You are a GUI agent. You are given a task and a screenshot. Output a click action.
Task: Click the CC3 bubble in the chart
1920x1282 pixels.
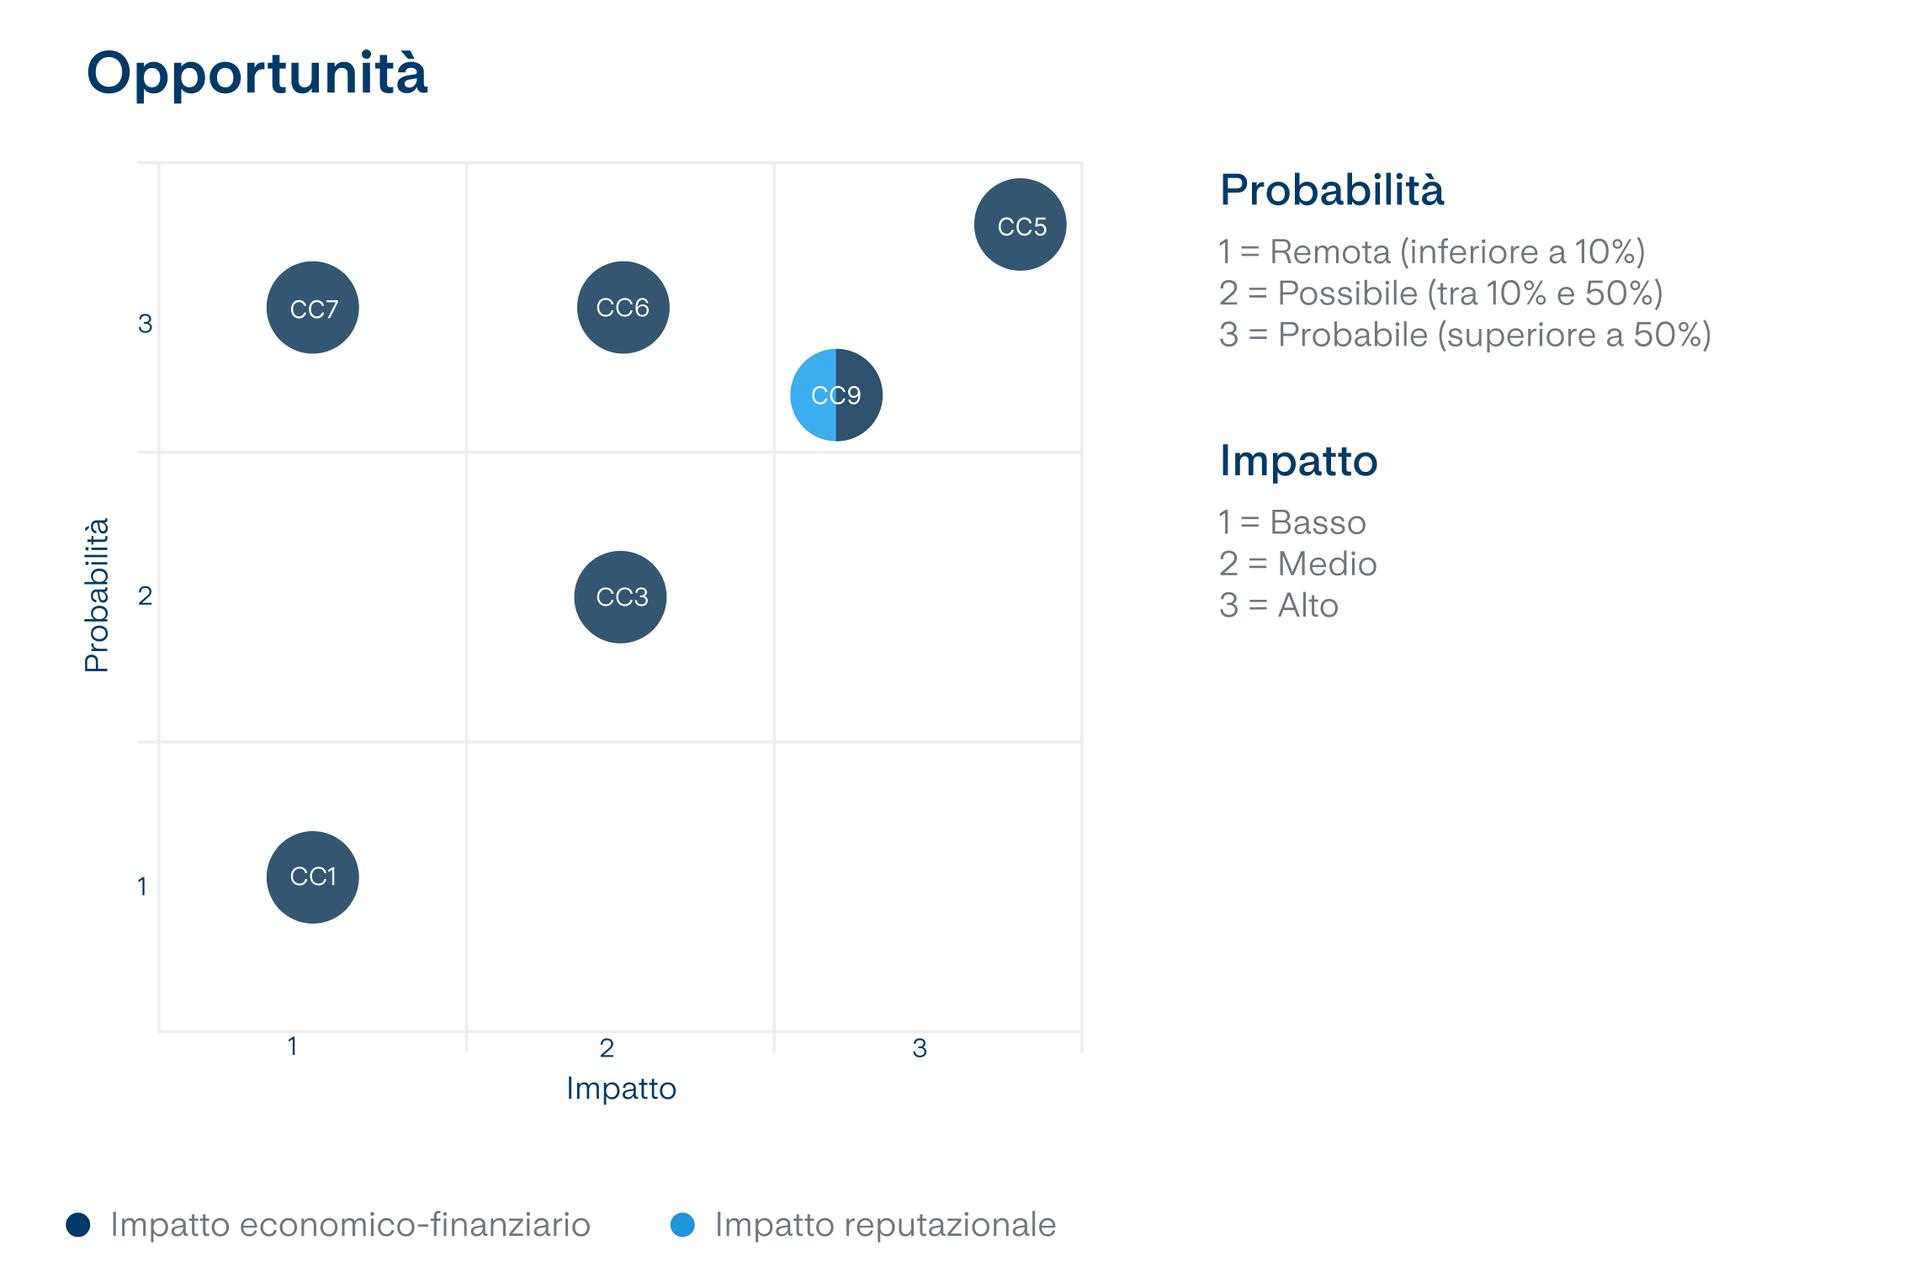(x=620, y=597)
